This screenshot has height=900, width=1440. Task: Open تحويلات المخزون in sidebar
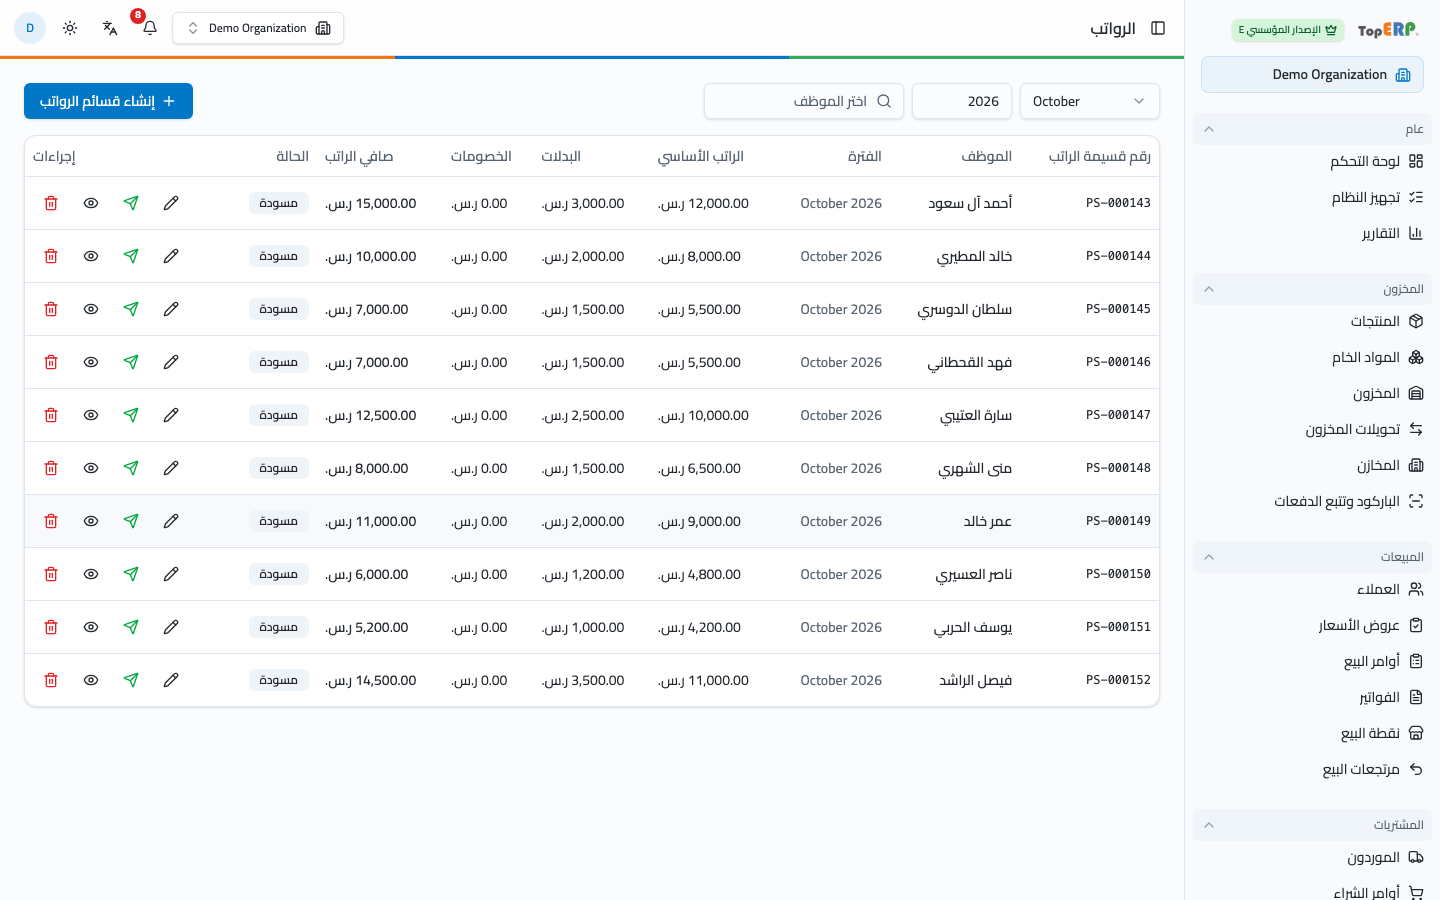(1364, 429)
